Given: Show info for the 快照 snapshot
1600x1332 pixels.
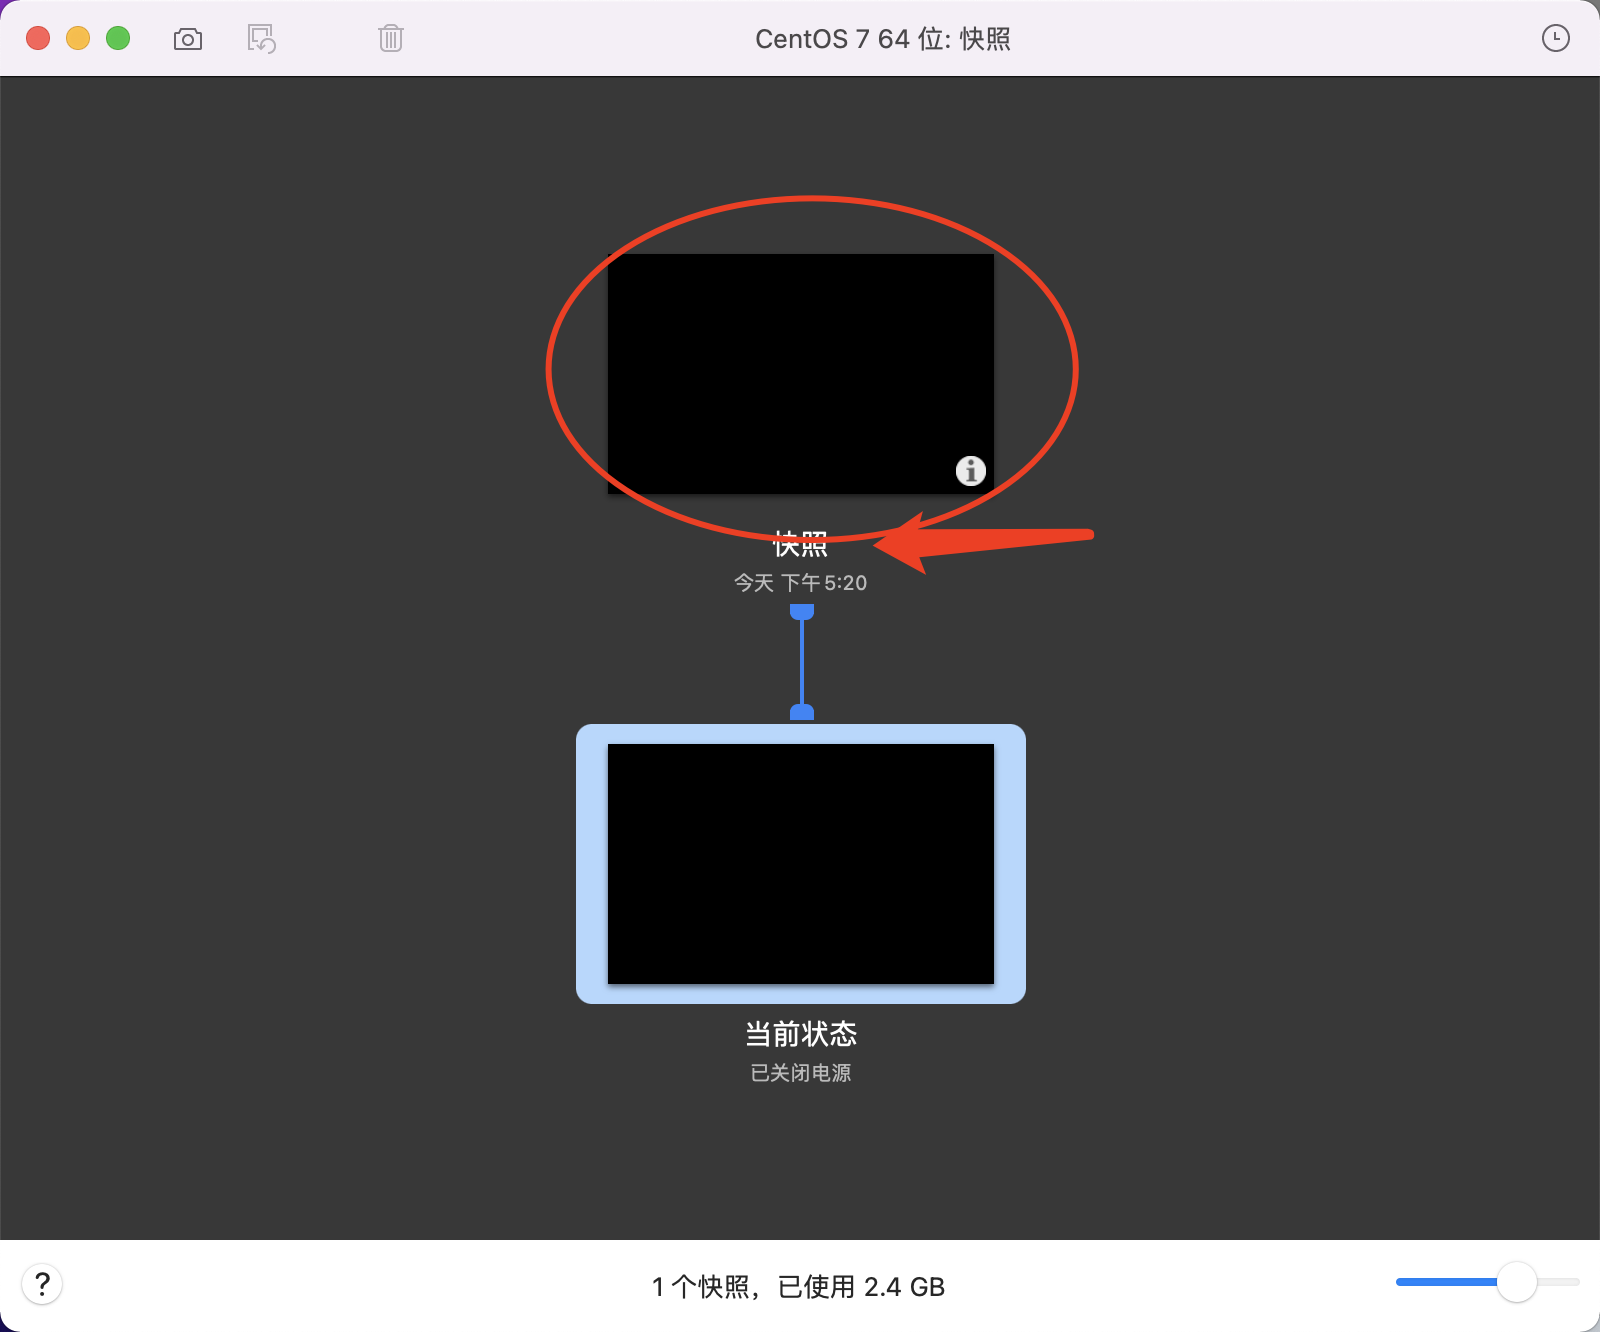Looking at the screenshot, I should 971,470.
